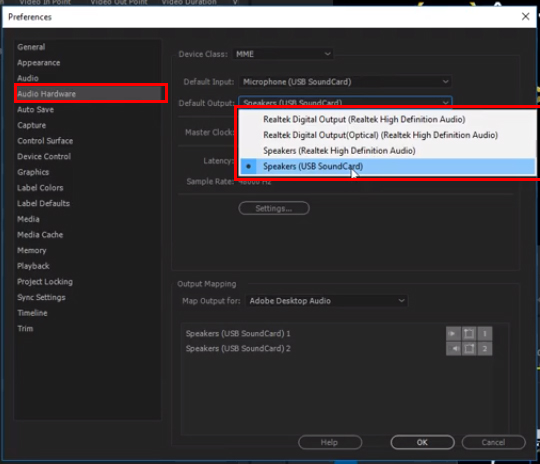The height and width of the screenshot is (464, 540).
Task: Click the channel 1 number tile
Action: (x=485, y=333)
